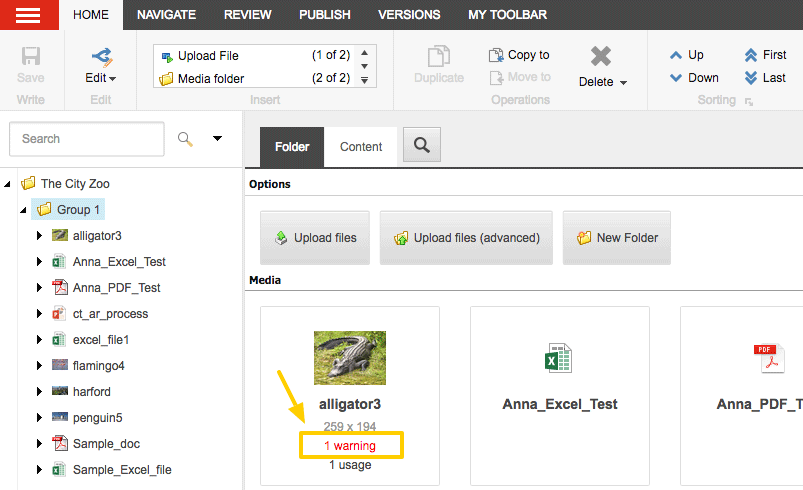
Task: Open search options dropdown arrow
Action: click(x=217, y=139)
